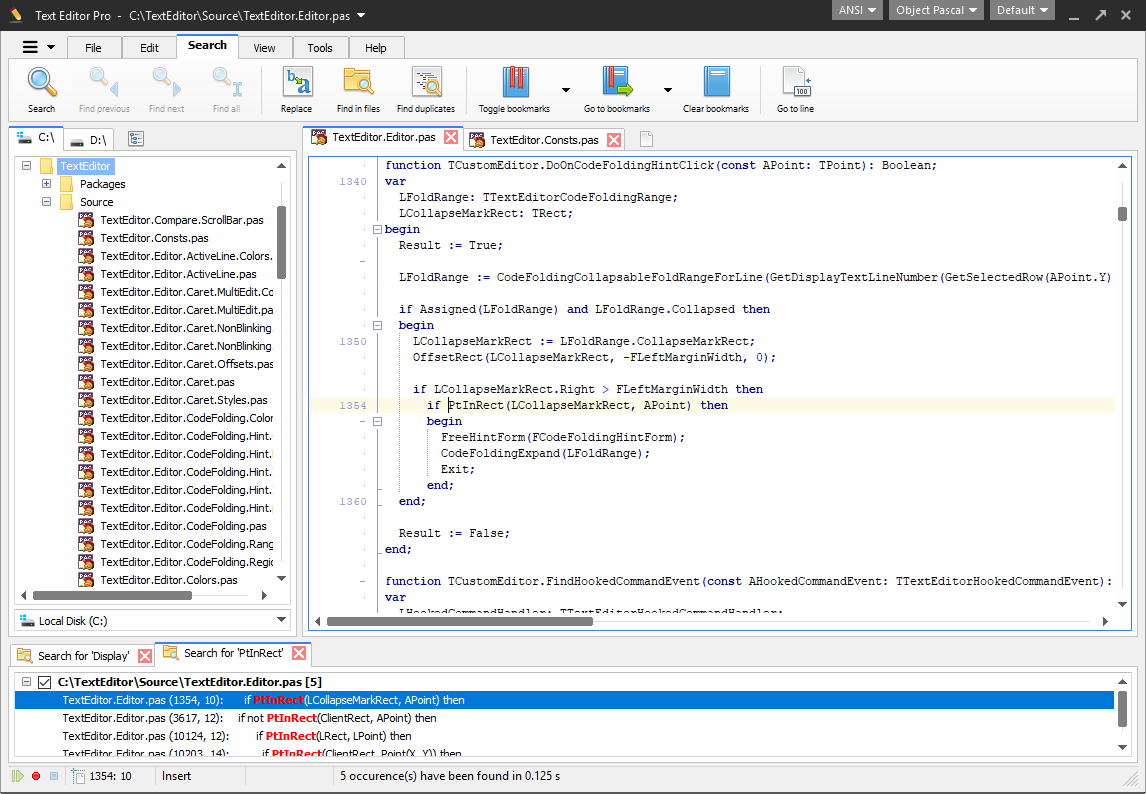Switch to the Edit ribbon tab

[149, 48]
